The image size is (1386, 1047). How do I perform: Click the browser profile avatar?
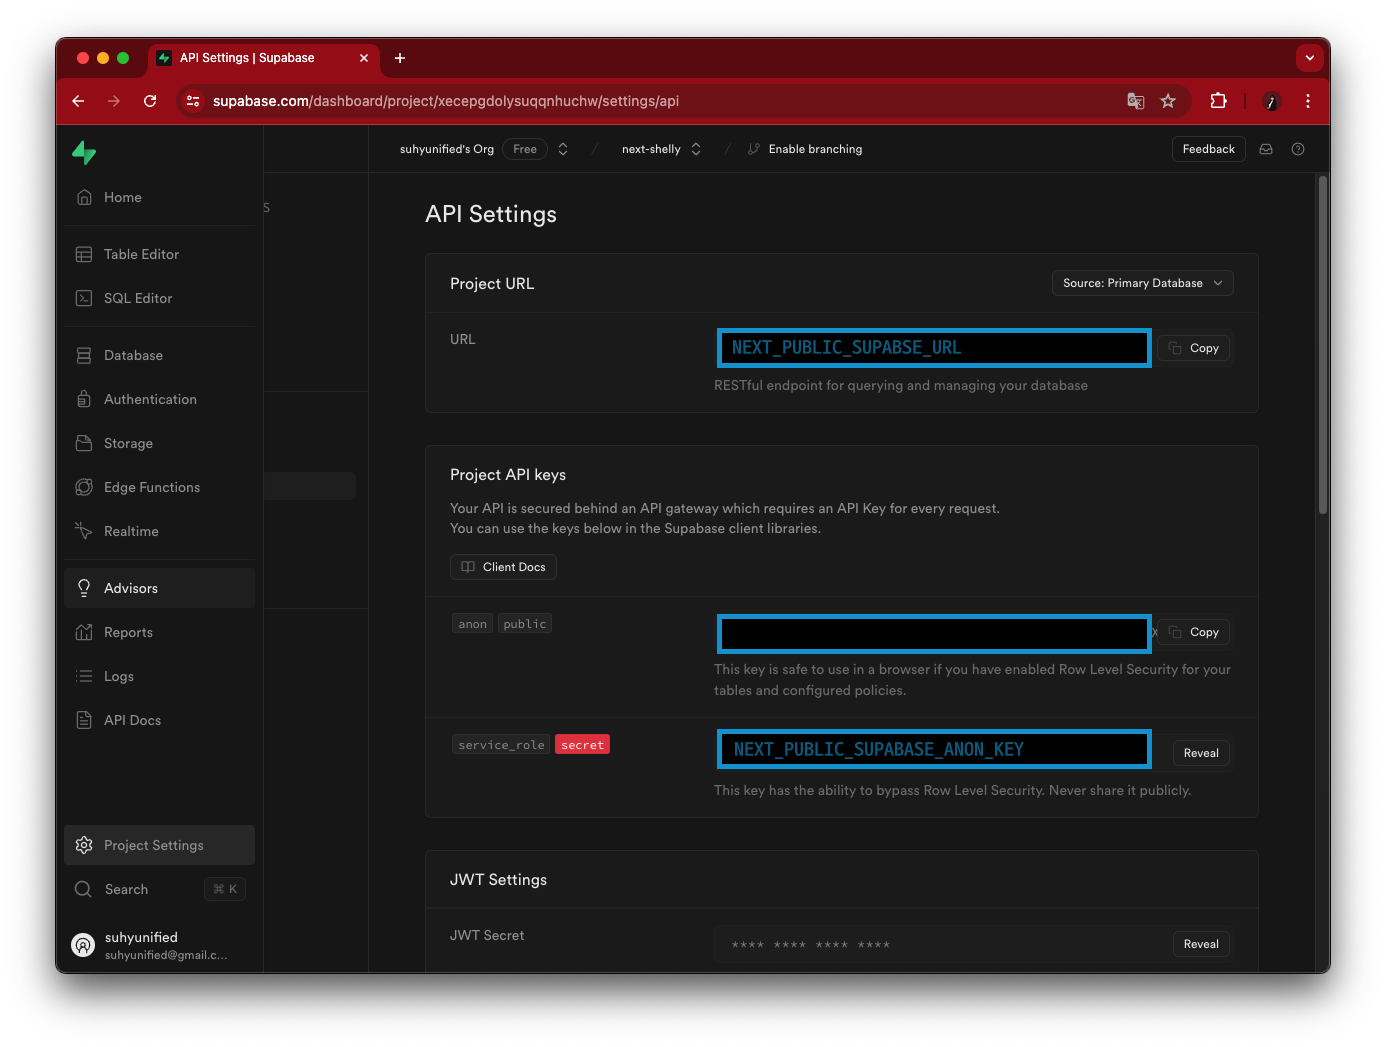click(x=1272, y=101)
